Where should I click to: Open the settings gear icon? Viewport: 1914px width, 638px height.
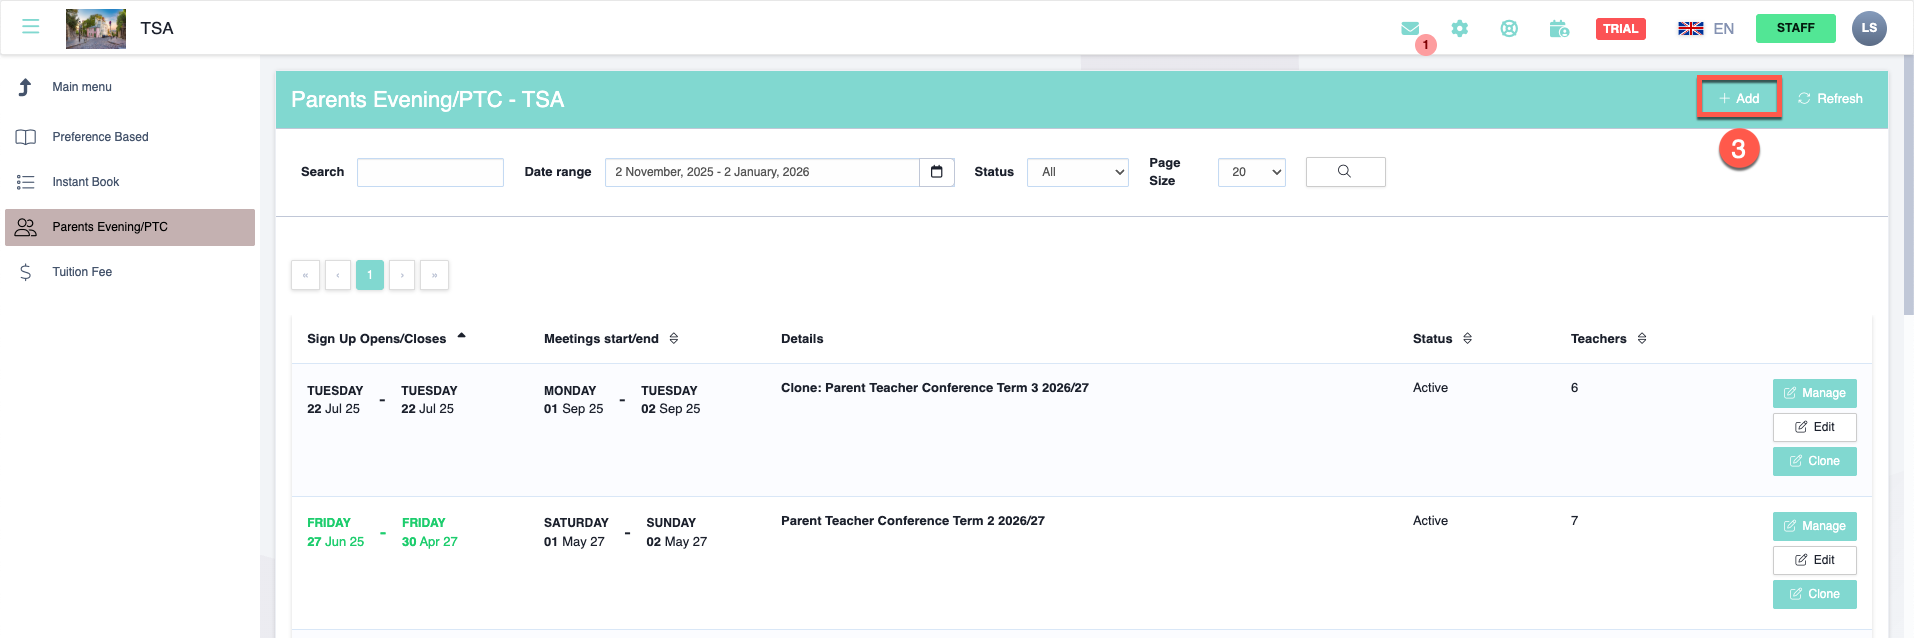point(1460,29)
